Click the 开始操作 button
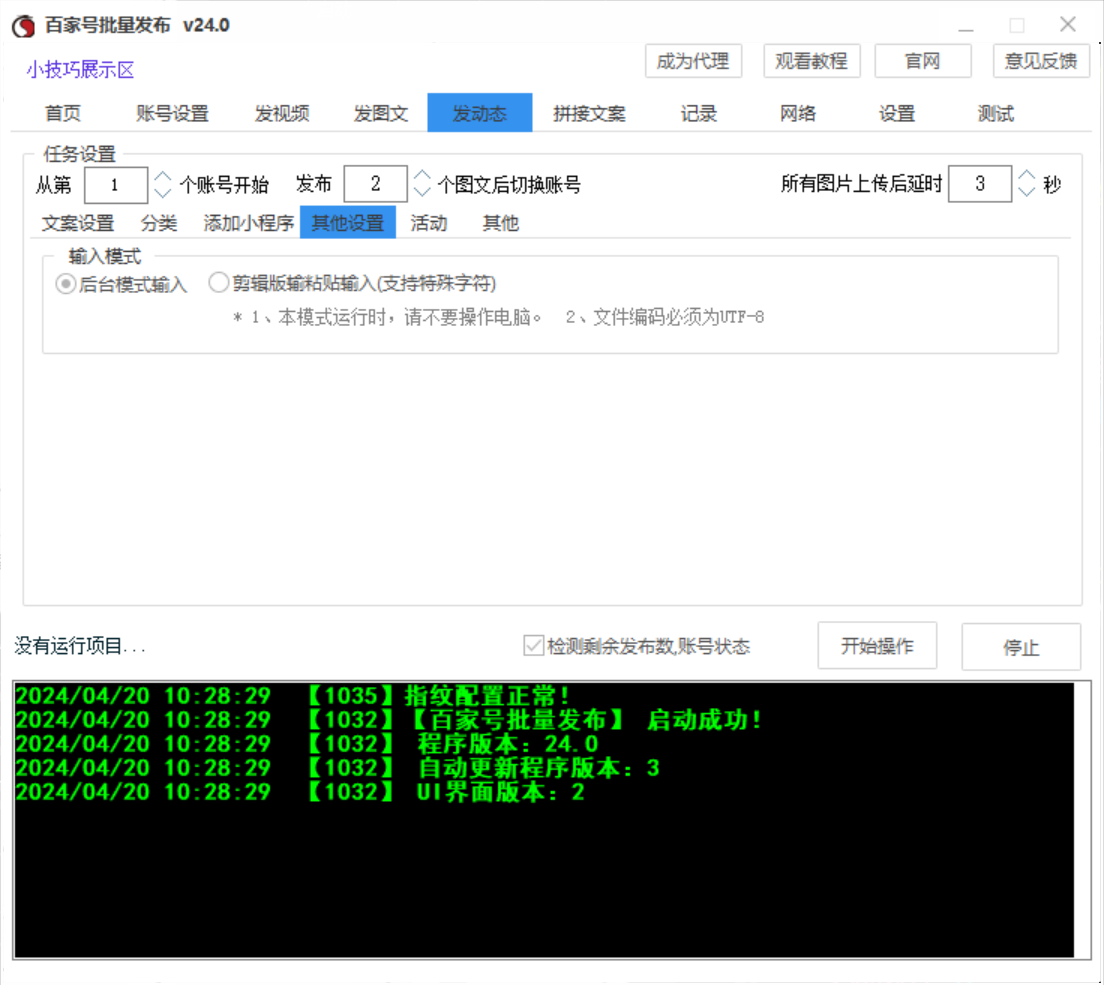The image size is (1104, 985). (877, 646)
